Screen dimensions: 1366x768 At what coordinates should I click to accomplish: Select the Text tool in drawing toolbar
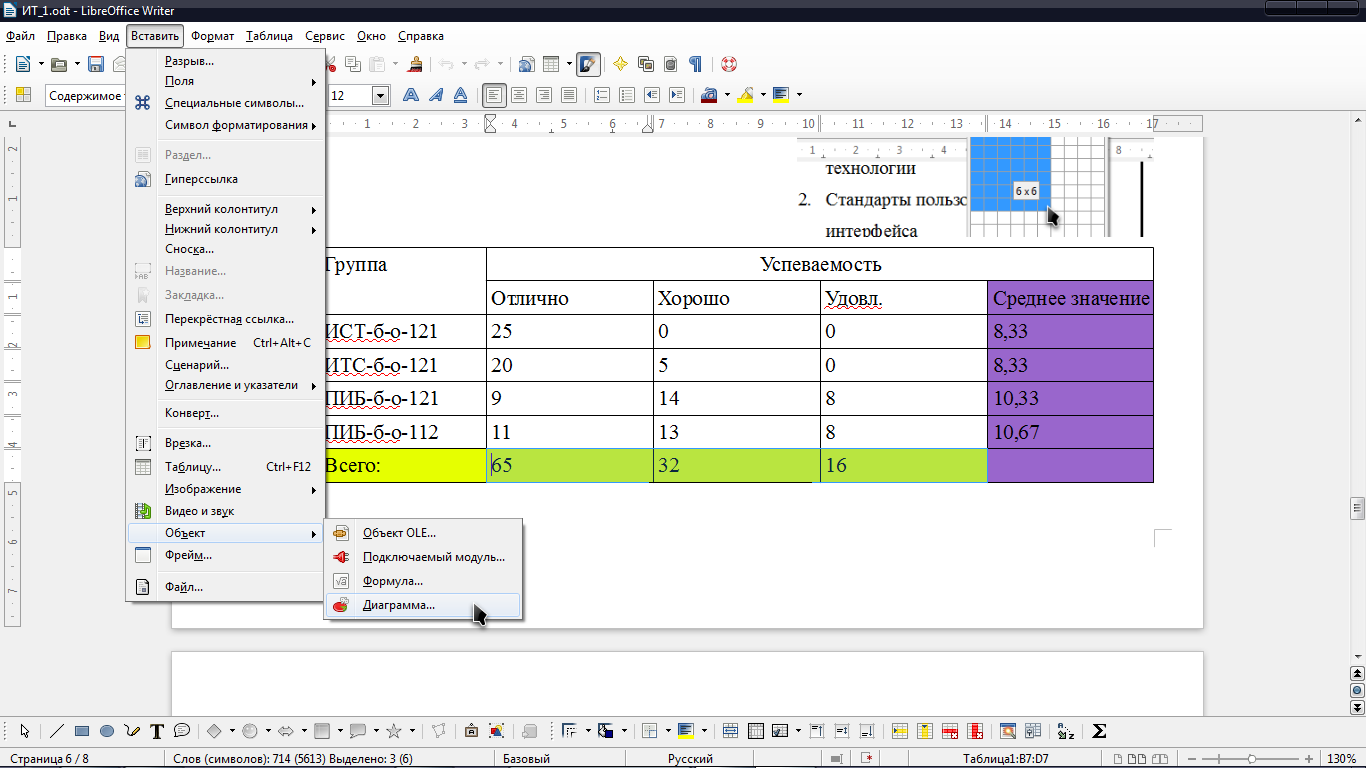click(x=157, y=731)
